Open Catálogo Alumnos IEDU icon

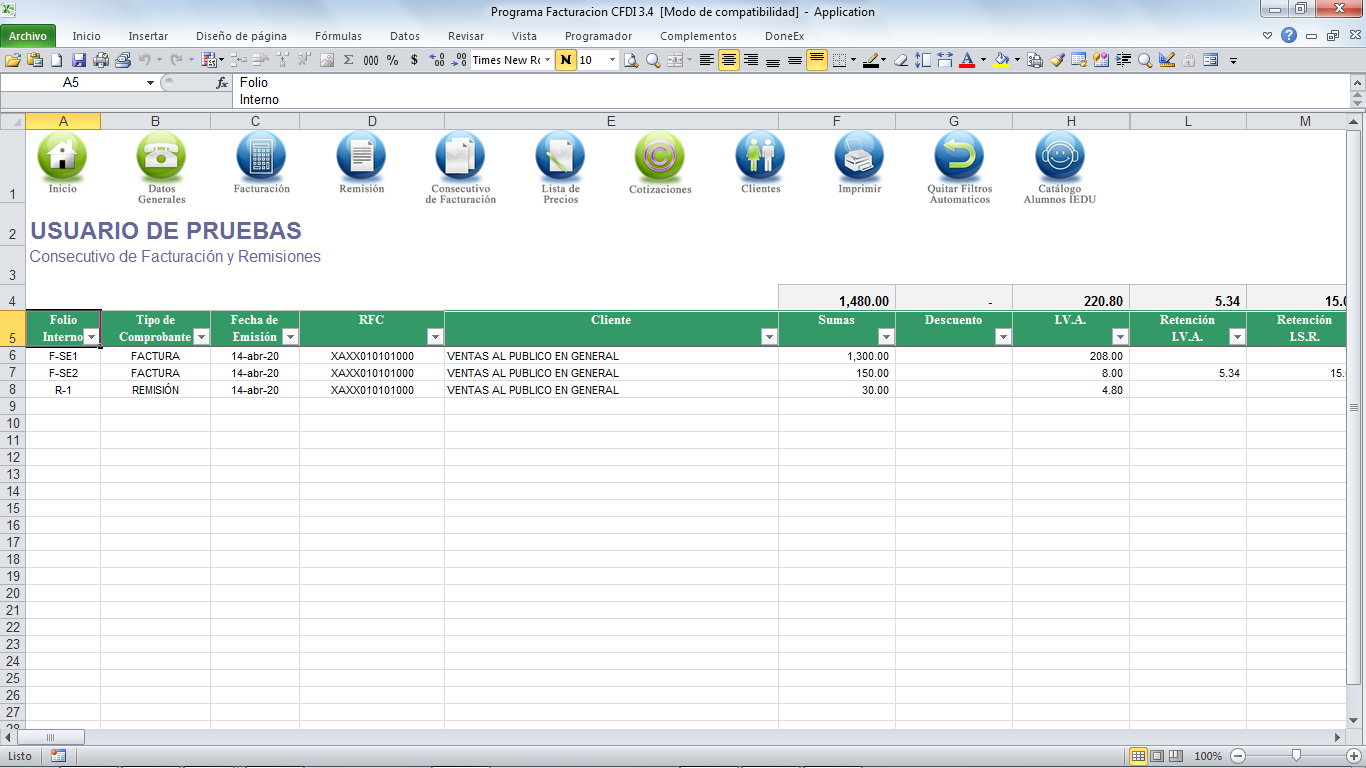(1059, 157)
